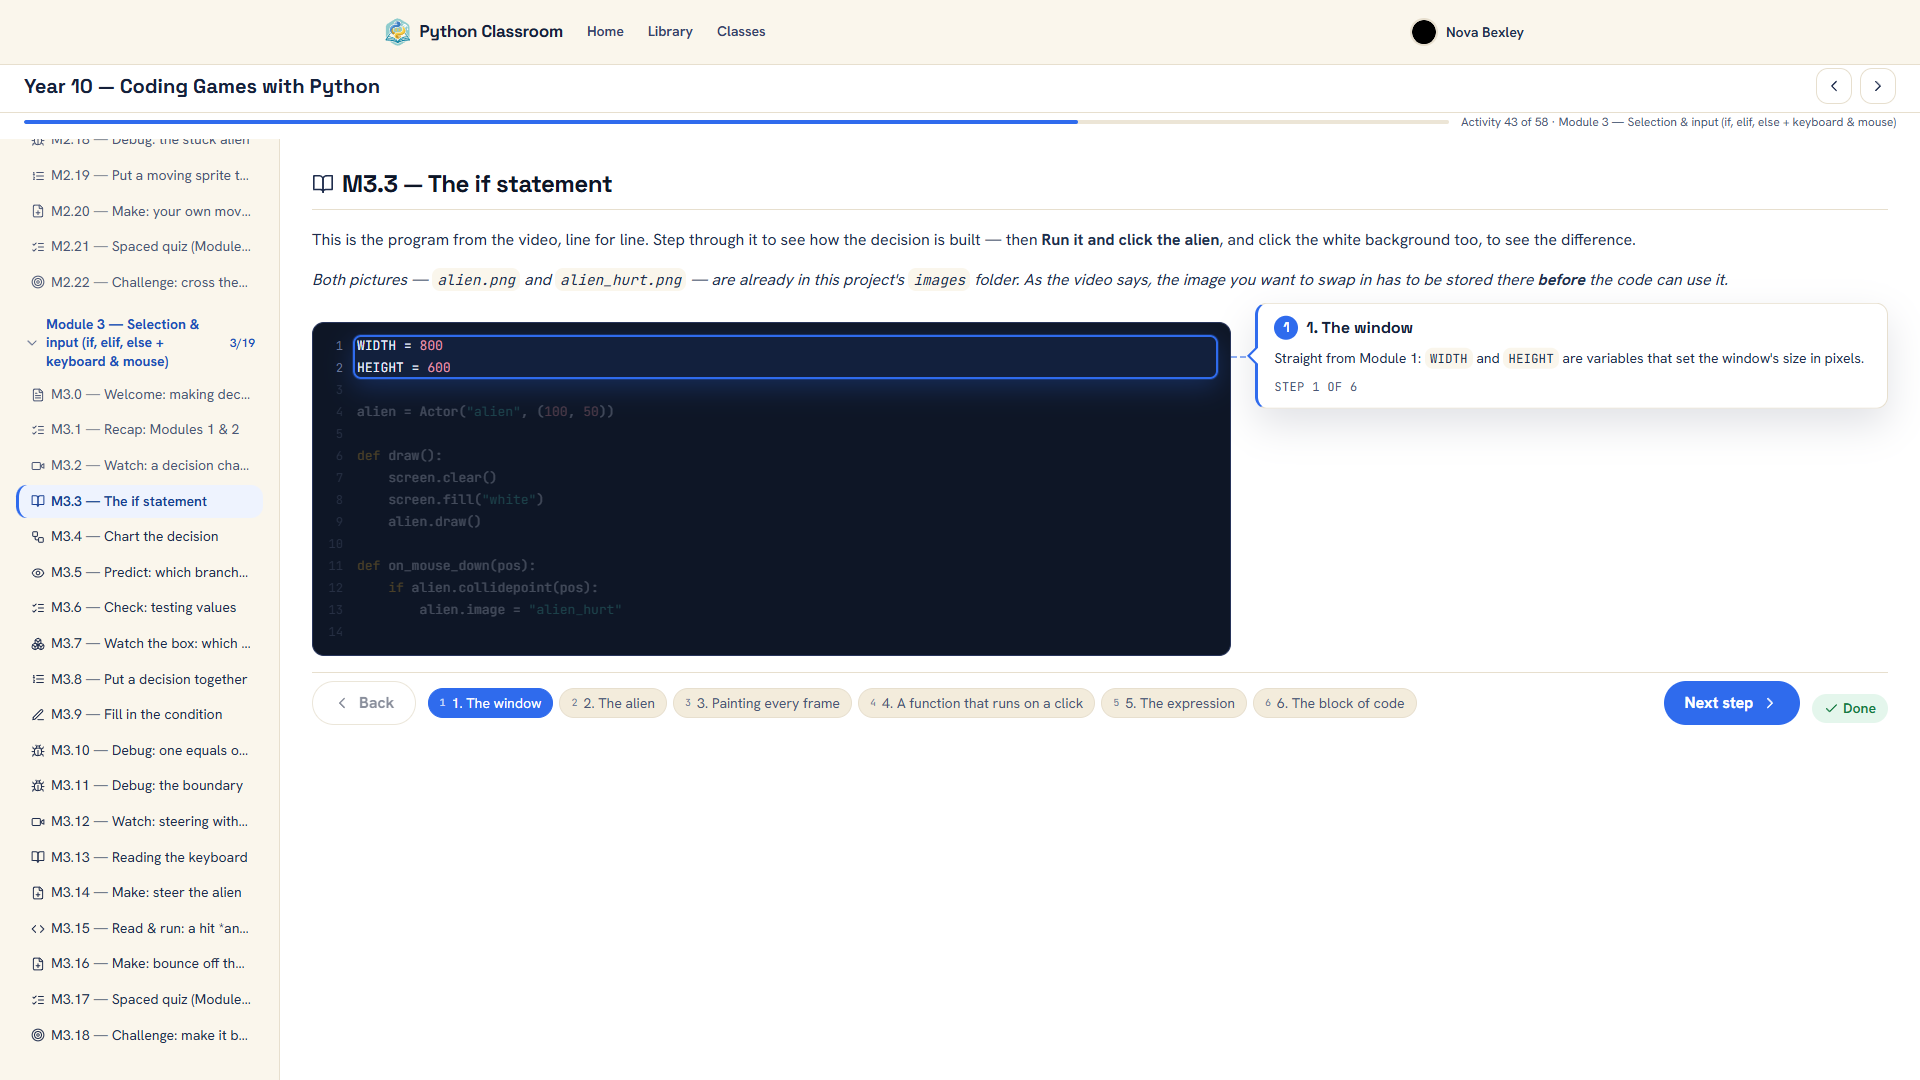
Task: Open M3.17 — Spaced quiz lesson
Action: pos(140,1000)
